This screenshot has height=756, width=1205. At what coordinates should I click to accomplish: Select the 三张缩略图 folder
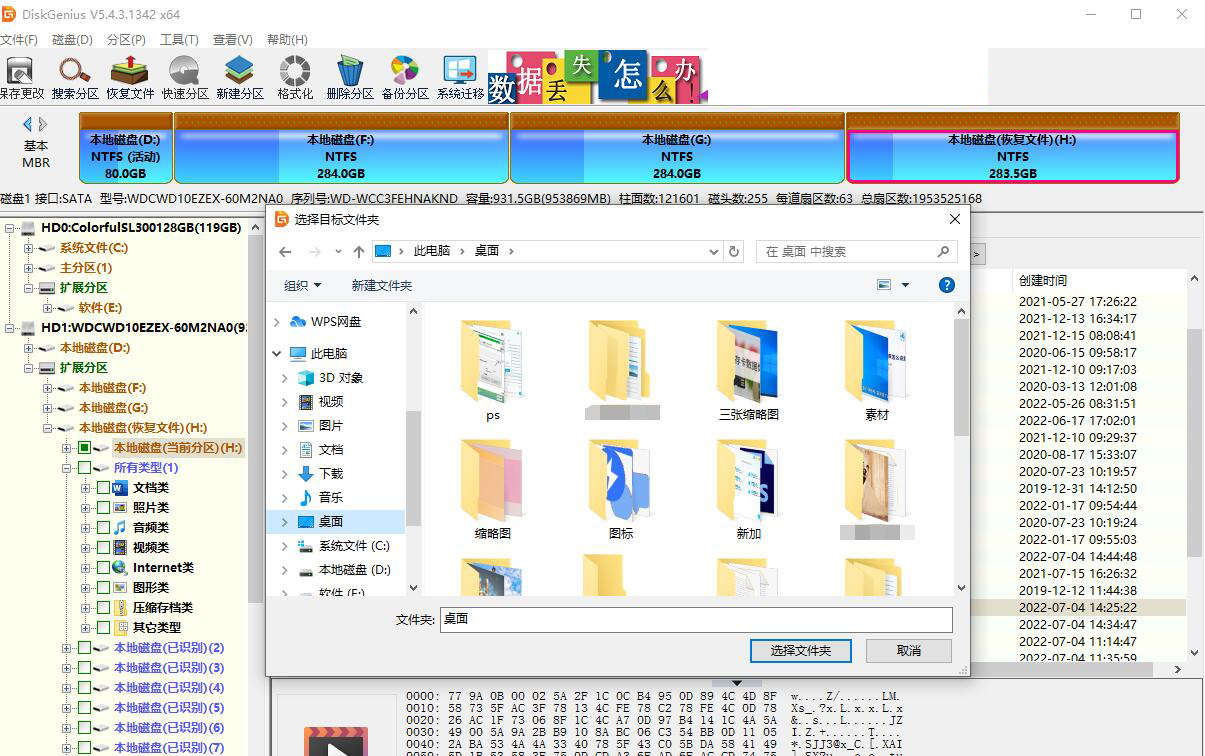click(x=748, y=370)
